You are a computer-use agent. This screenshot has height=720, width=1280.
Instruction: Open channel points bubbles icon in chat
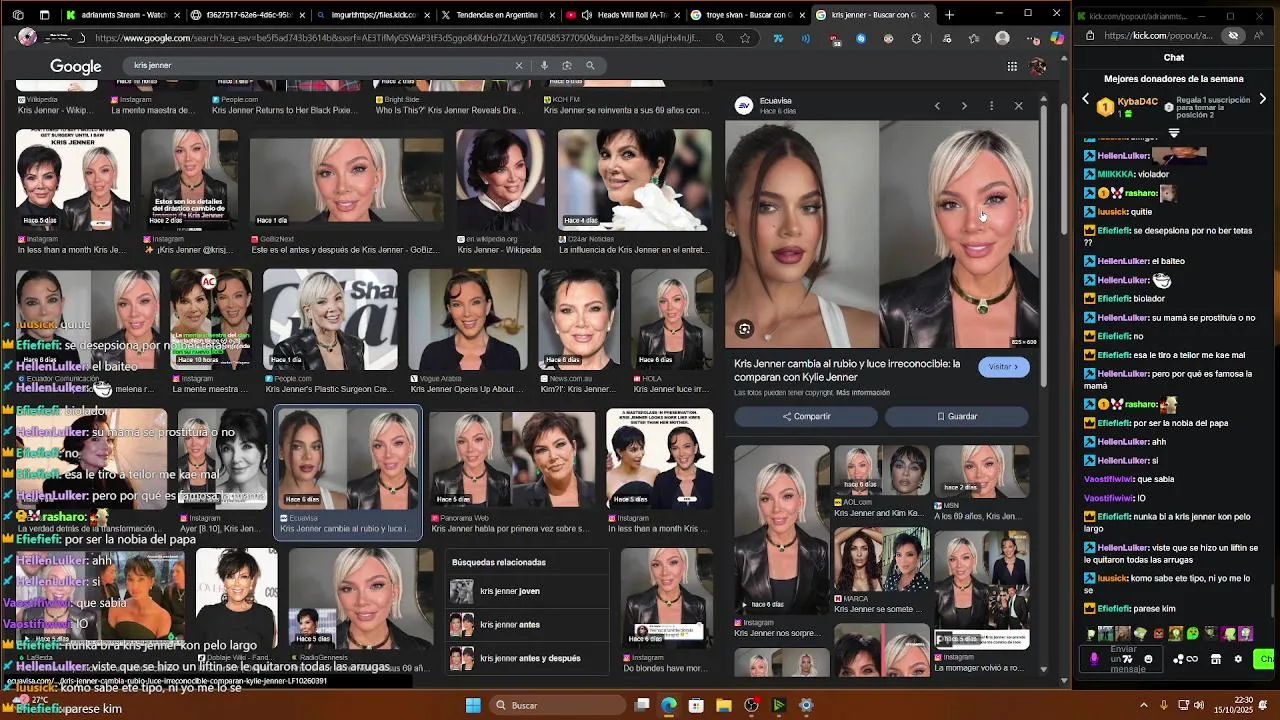click(1178, 659)
